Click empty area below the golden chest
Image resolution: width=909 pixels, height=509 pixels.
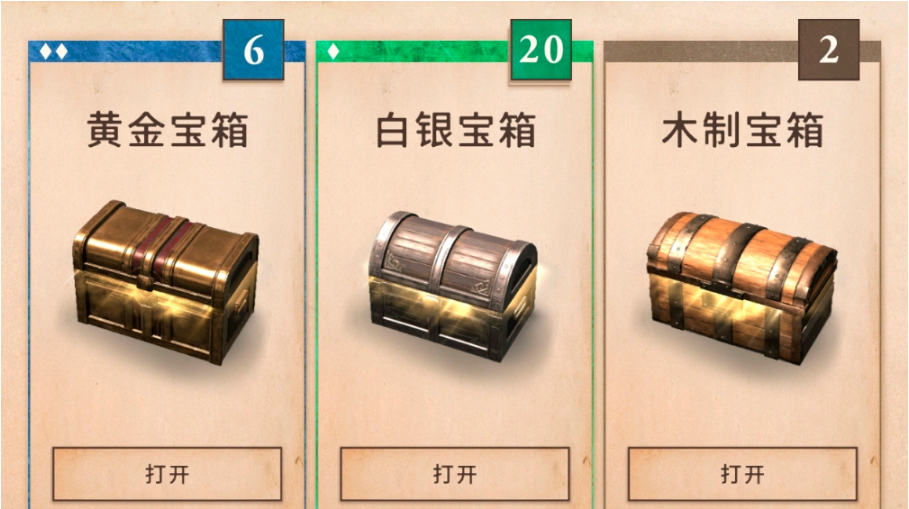click(167, 406)
